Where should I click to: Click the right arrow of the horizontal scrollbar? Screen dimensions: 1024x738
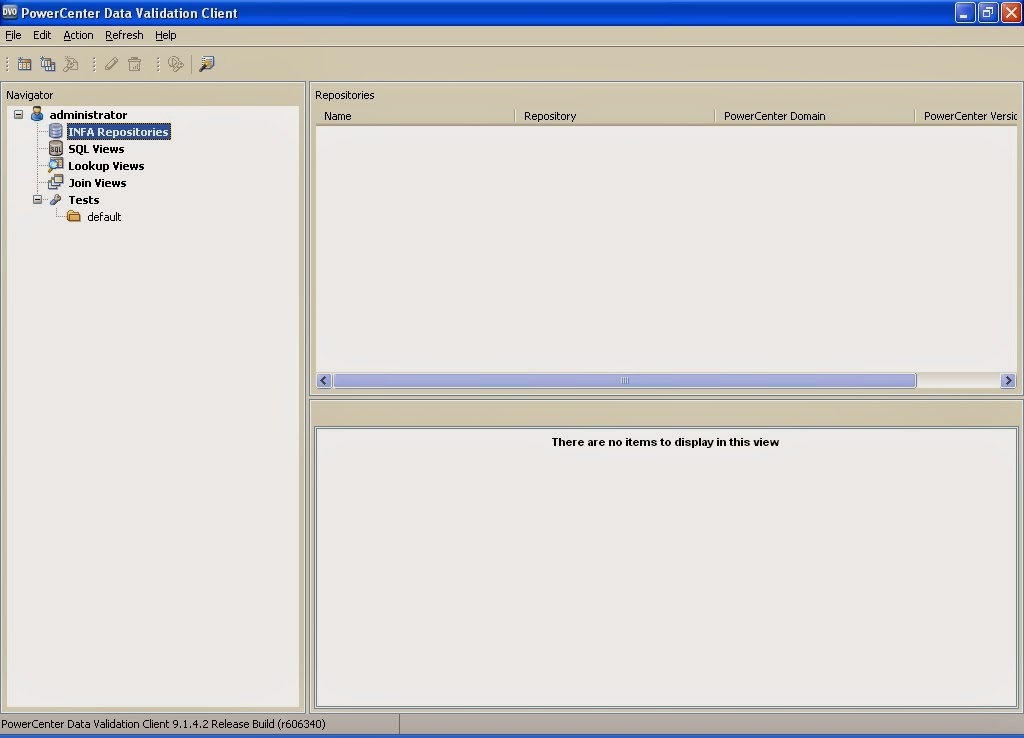pos(1008,380)
